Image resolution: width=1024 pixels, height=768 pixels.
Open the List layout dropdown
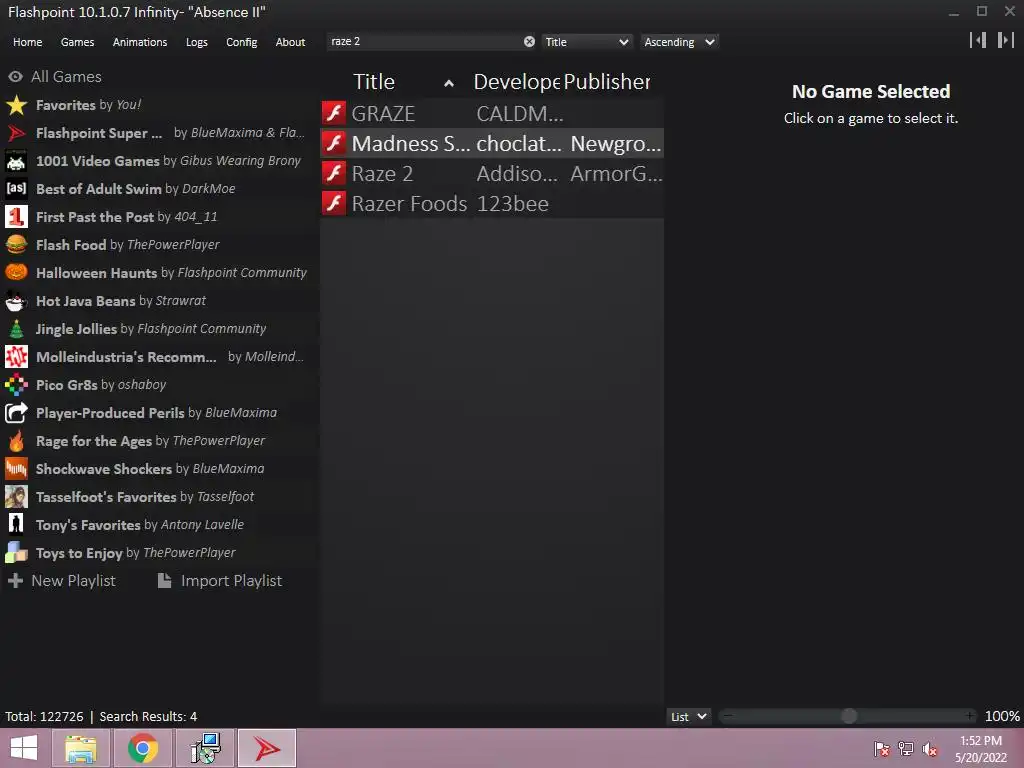(x=688, y=716)
